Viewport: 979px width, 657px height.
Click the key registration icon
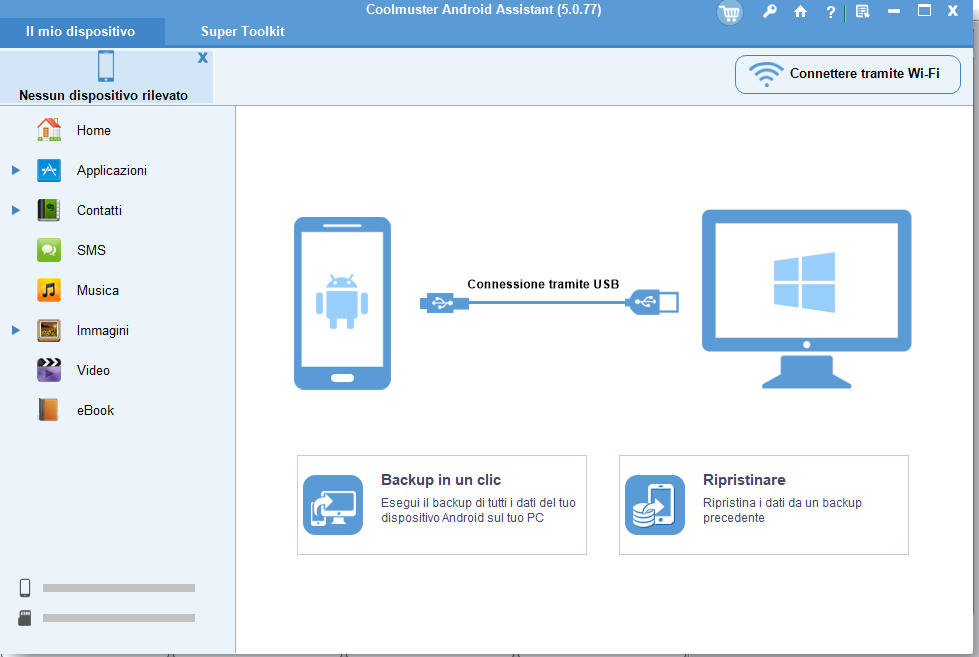pyautogui.click(x=769, y=11)
